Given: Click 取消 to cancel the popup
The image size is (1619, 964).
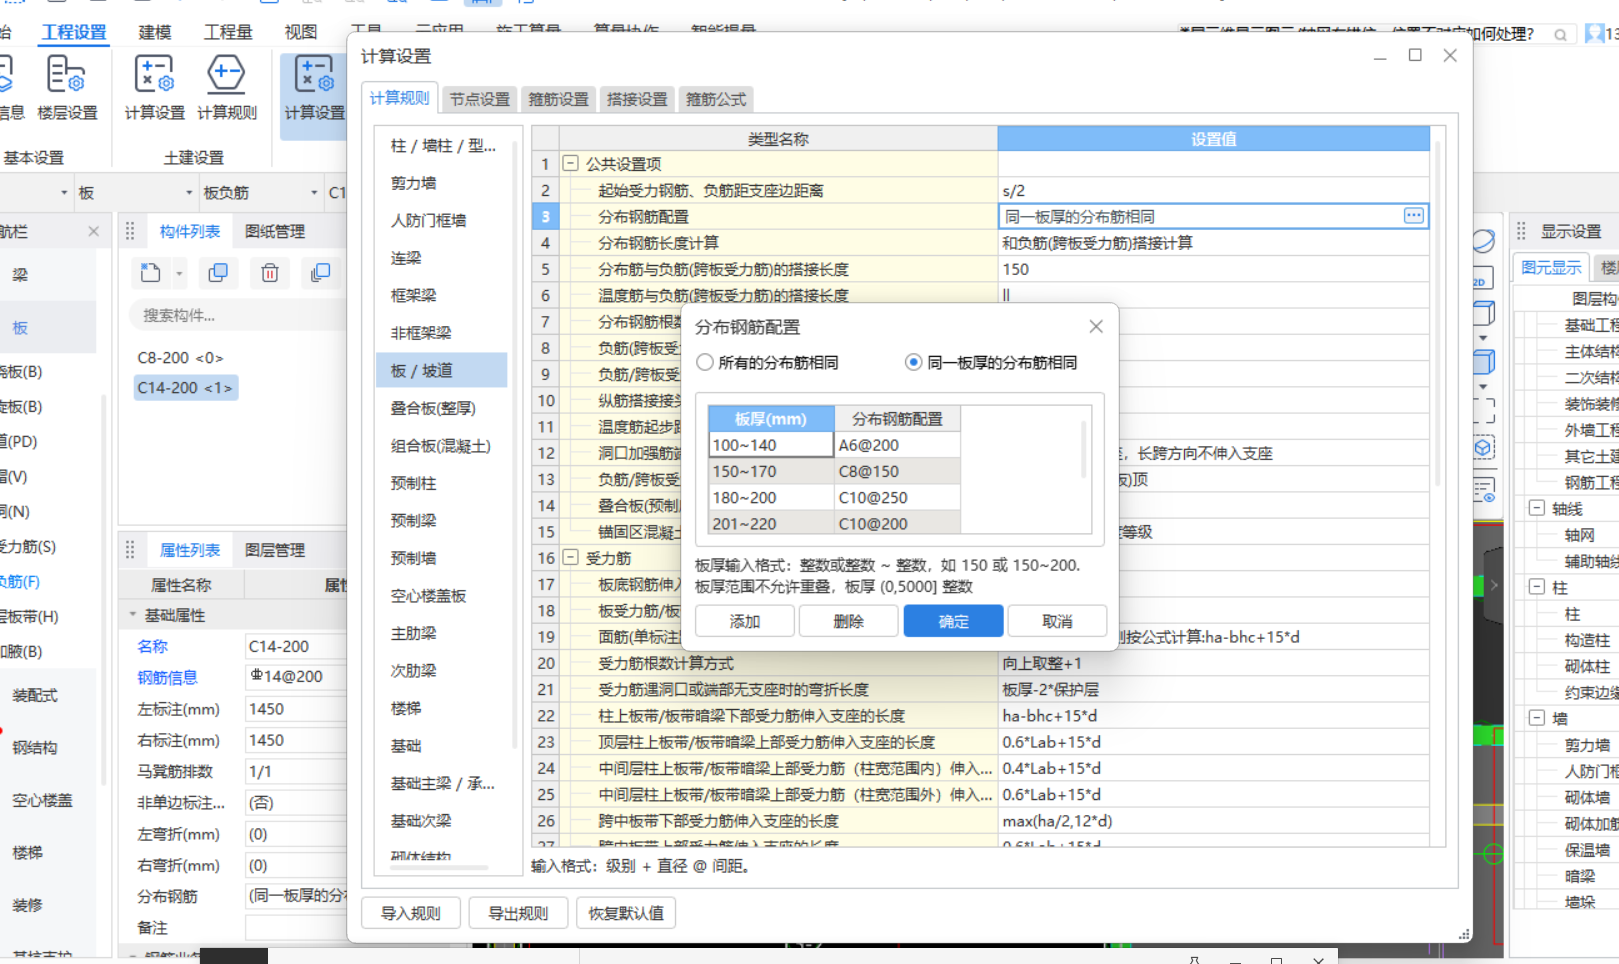Looking at the screenshot, I should tap(1057, 621).
